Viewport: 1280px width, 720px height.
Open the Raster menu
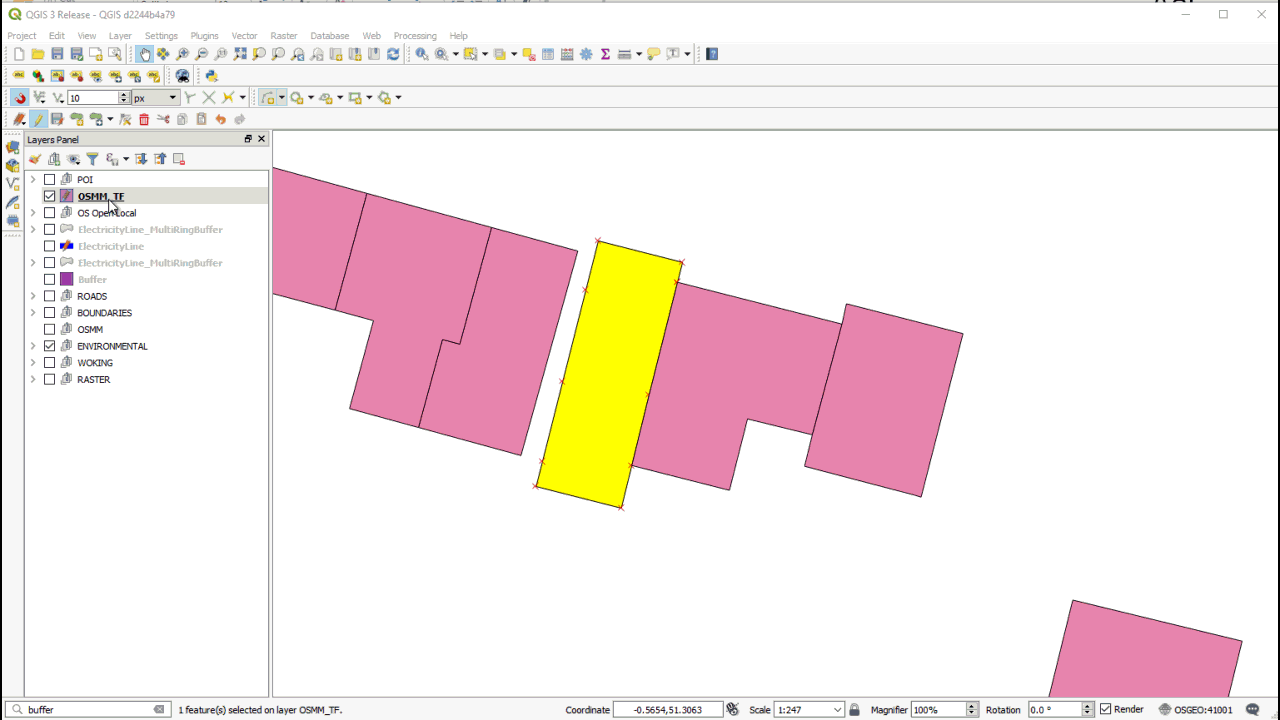click(x=284, y=36)
